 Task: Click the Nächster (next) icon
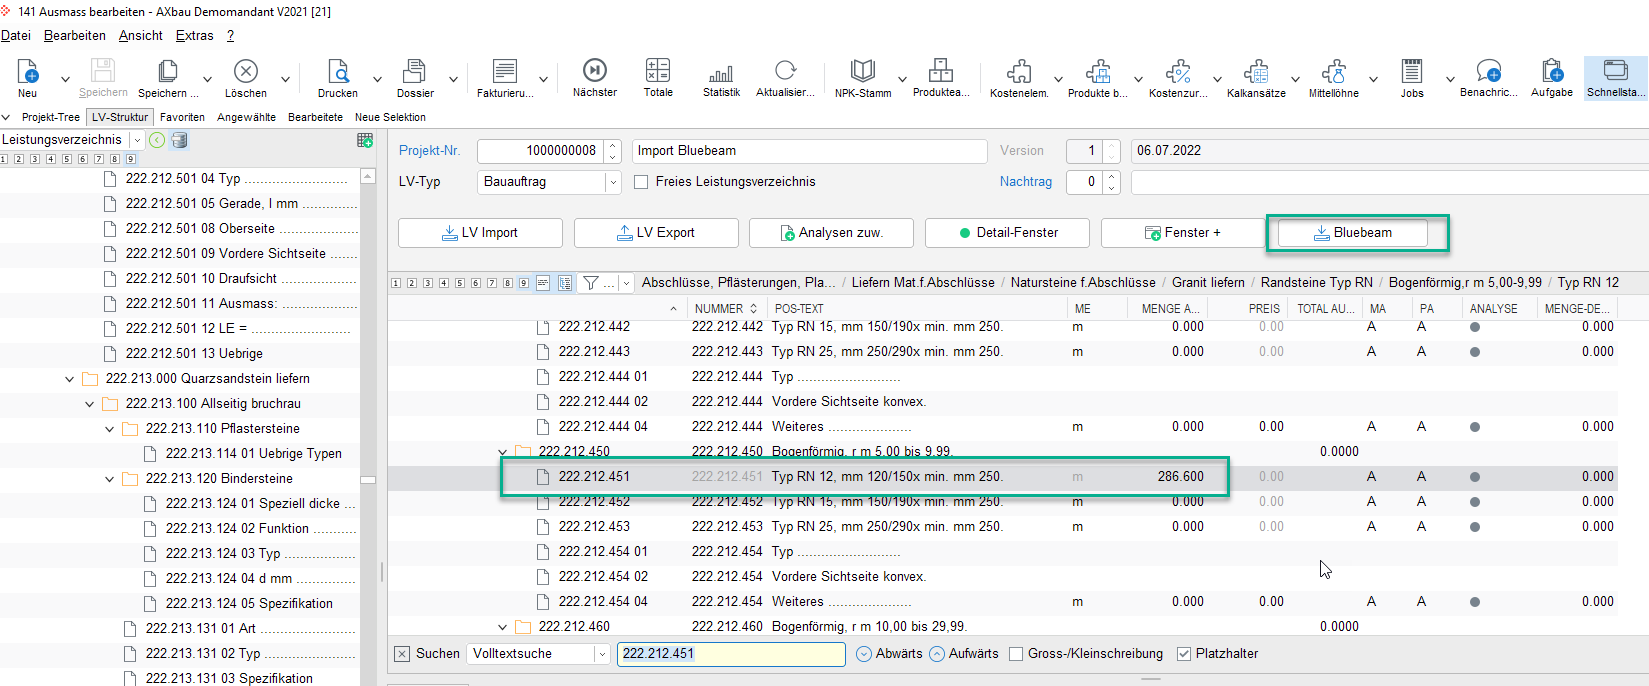(x=595, y=70)
